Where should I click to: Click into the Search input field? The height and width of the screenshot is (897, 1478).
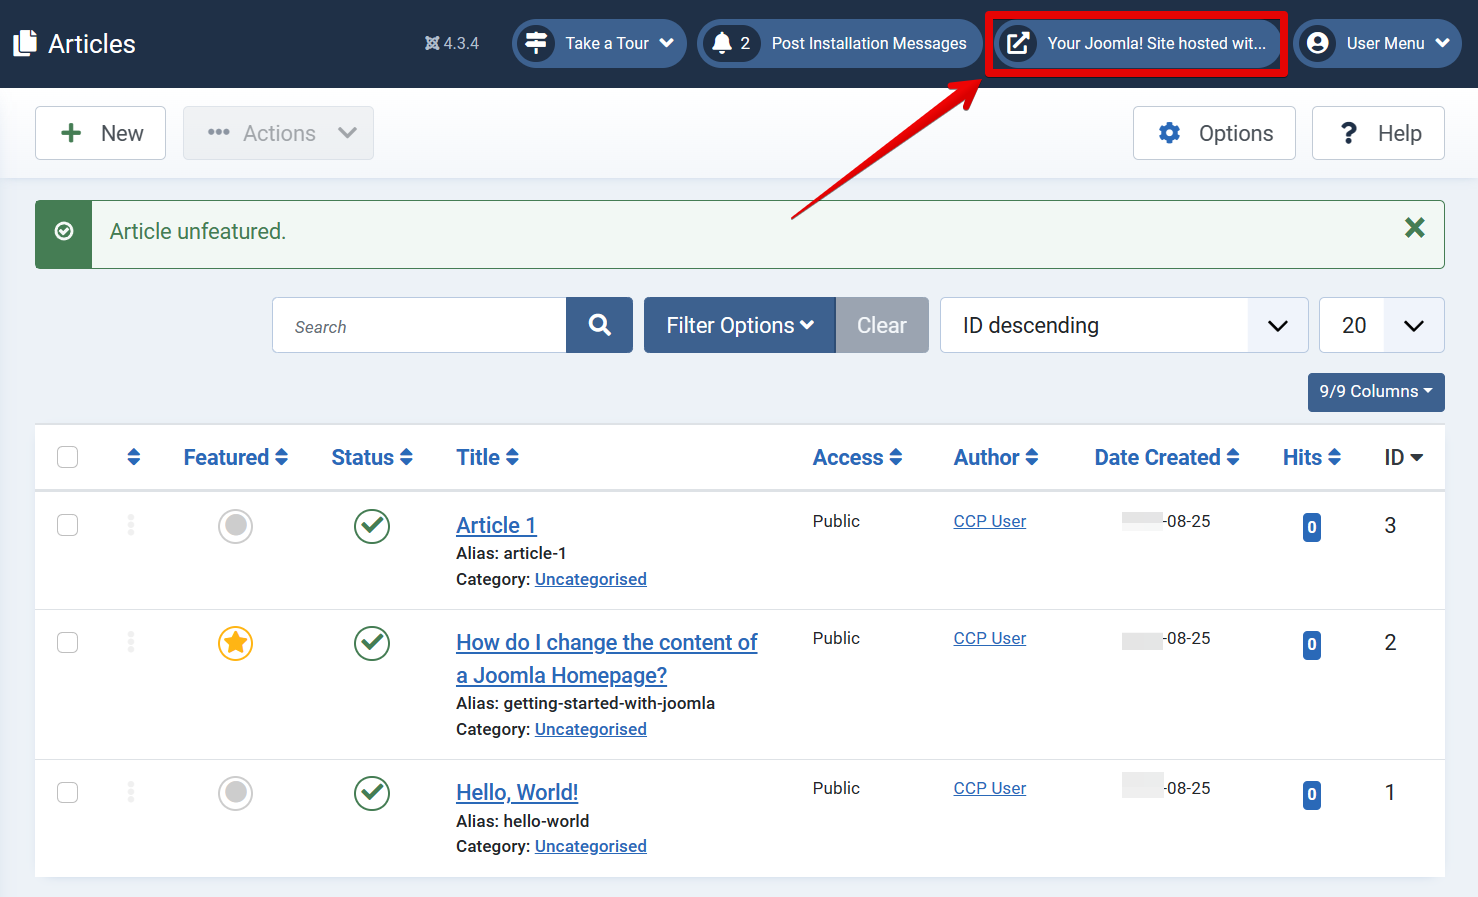click(419, 326)
